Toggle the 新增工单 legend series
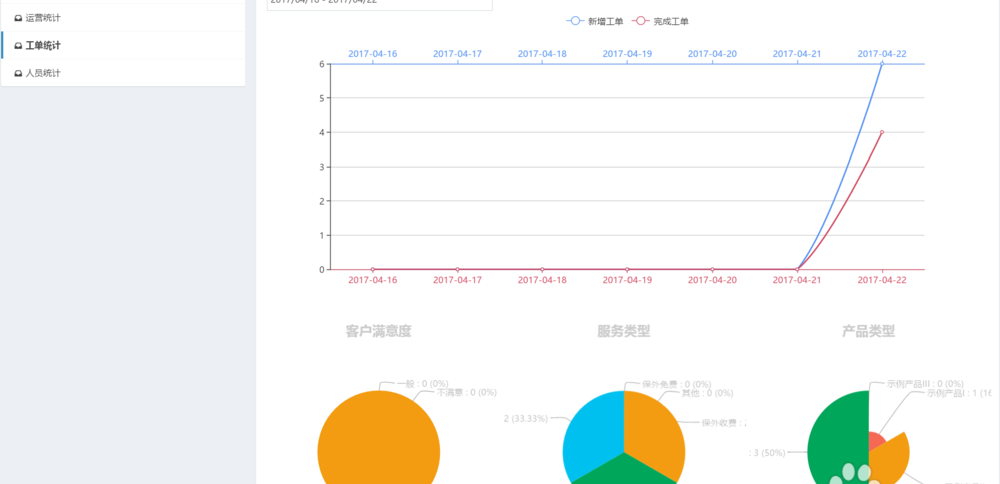This screenshot has width=1000, height=484. tap(594, 21)
